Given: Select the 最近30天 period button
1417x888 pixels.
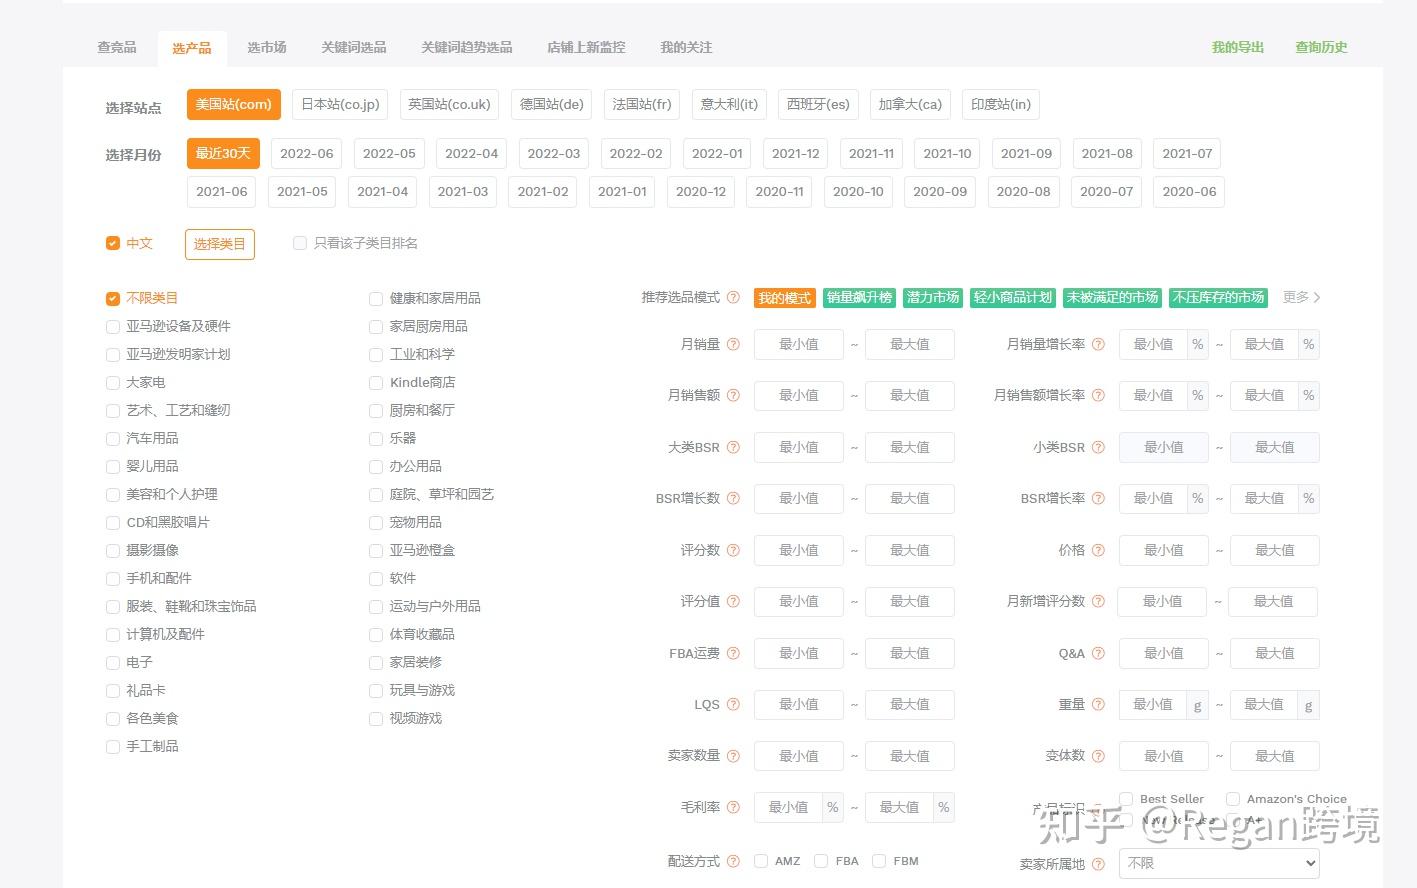Looking at the screenshot, I should (223, 153).
